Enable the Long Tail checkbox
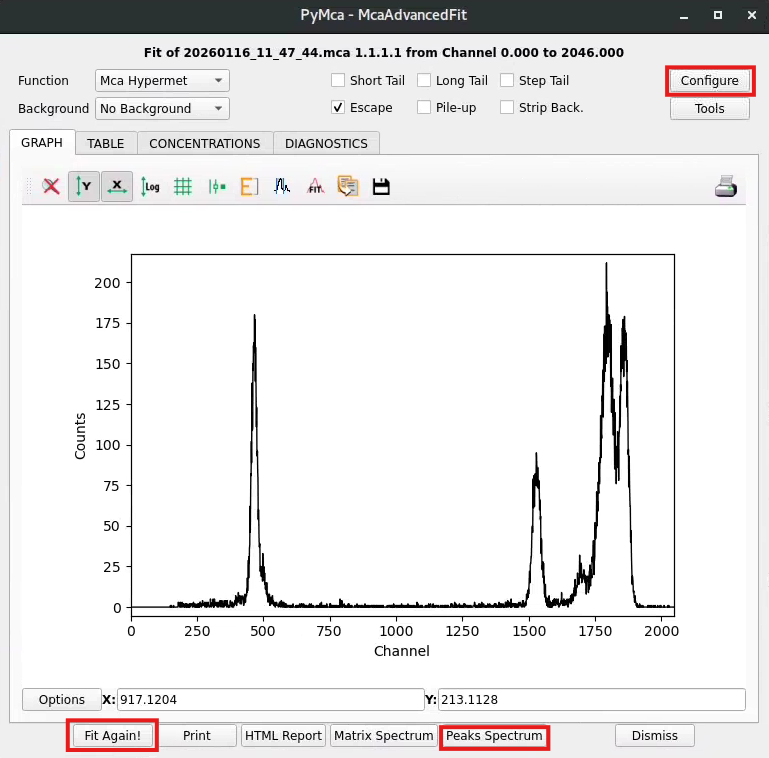 [x=424, y=80]
